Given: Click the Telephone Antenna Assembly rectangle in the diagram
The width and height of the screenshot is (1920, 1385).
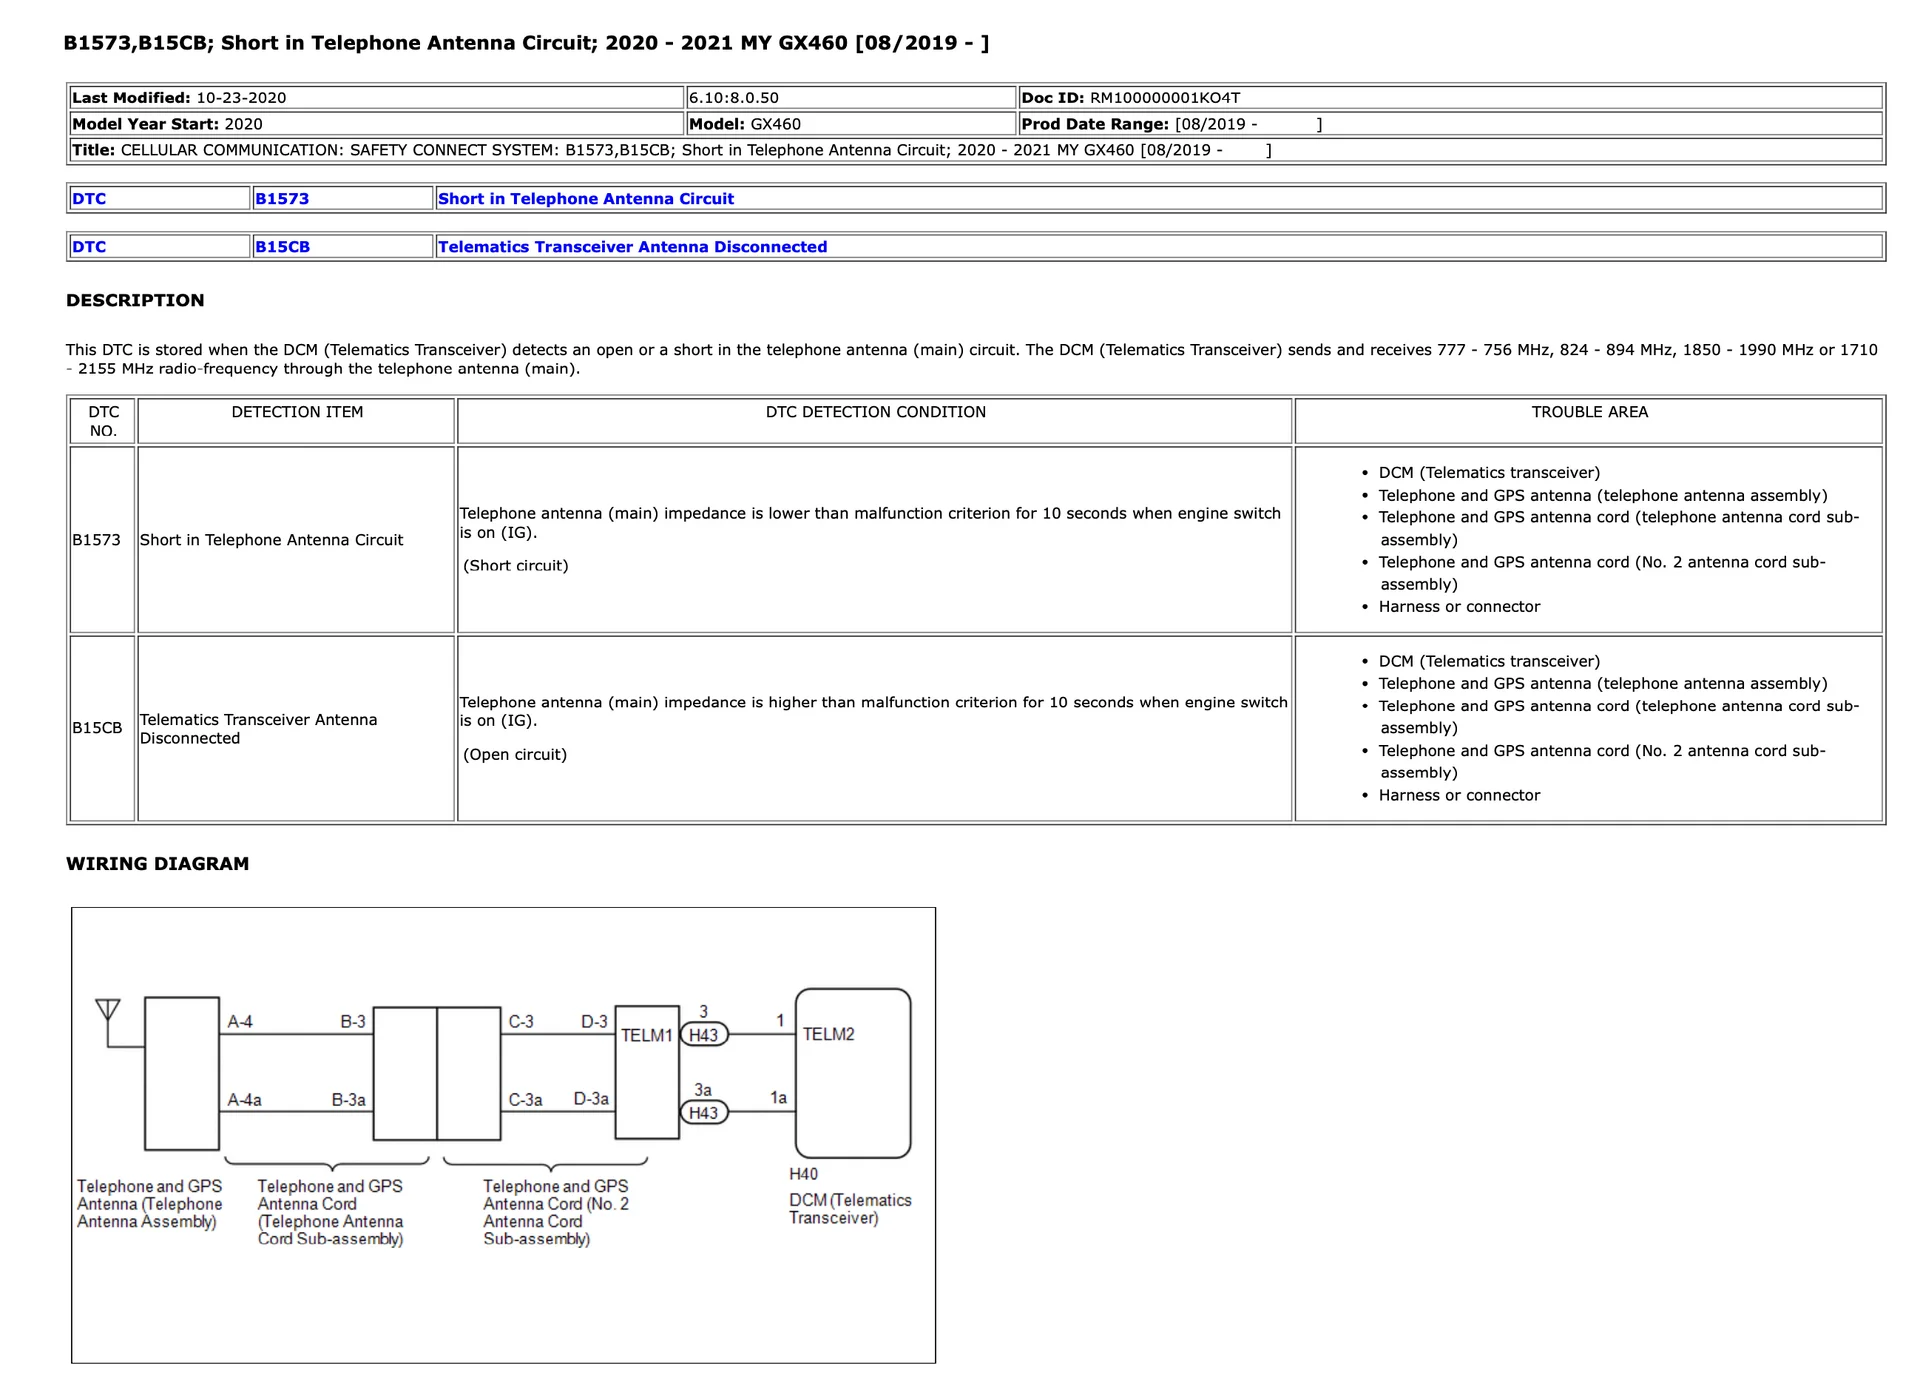Looking at the screenshot, I should [181, 1073].
